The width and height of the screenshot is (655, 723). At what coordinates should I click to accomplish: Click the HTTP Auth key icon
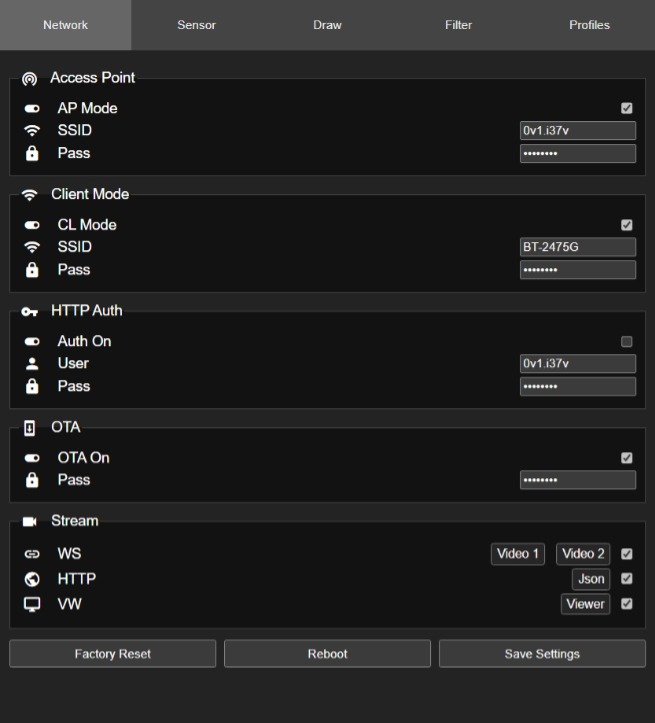coord(30,311)
